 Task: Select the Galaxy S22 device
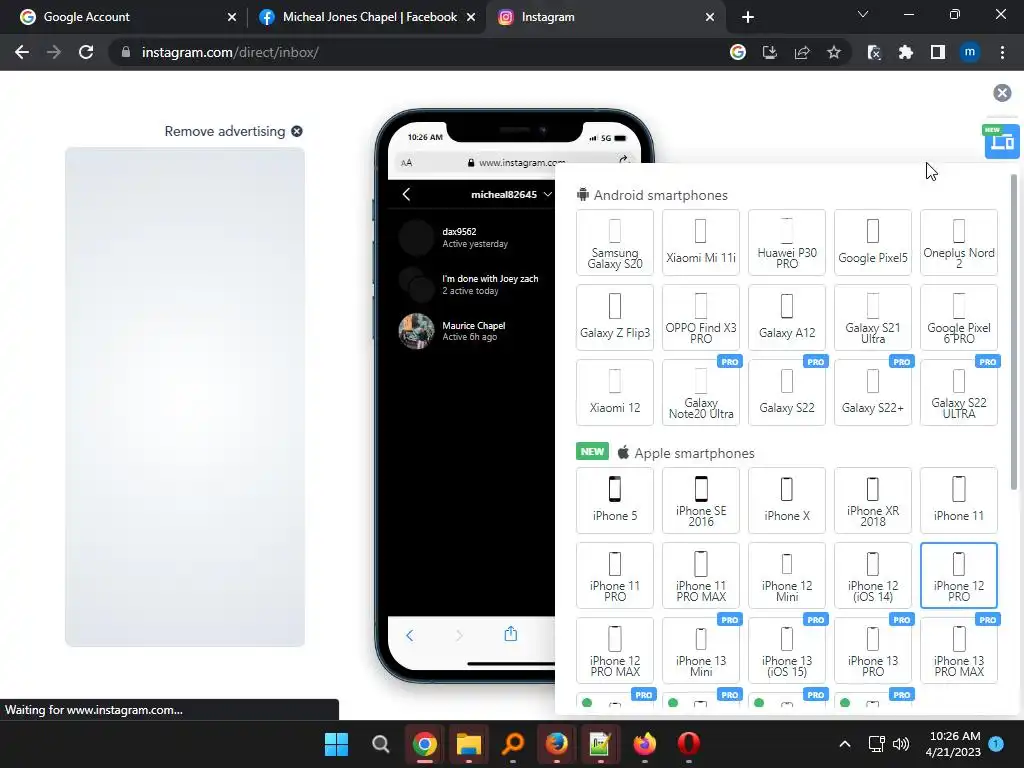click(x=787, y=392)
